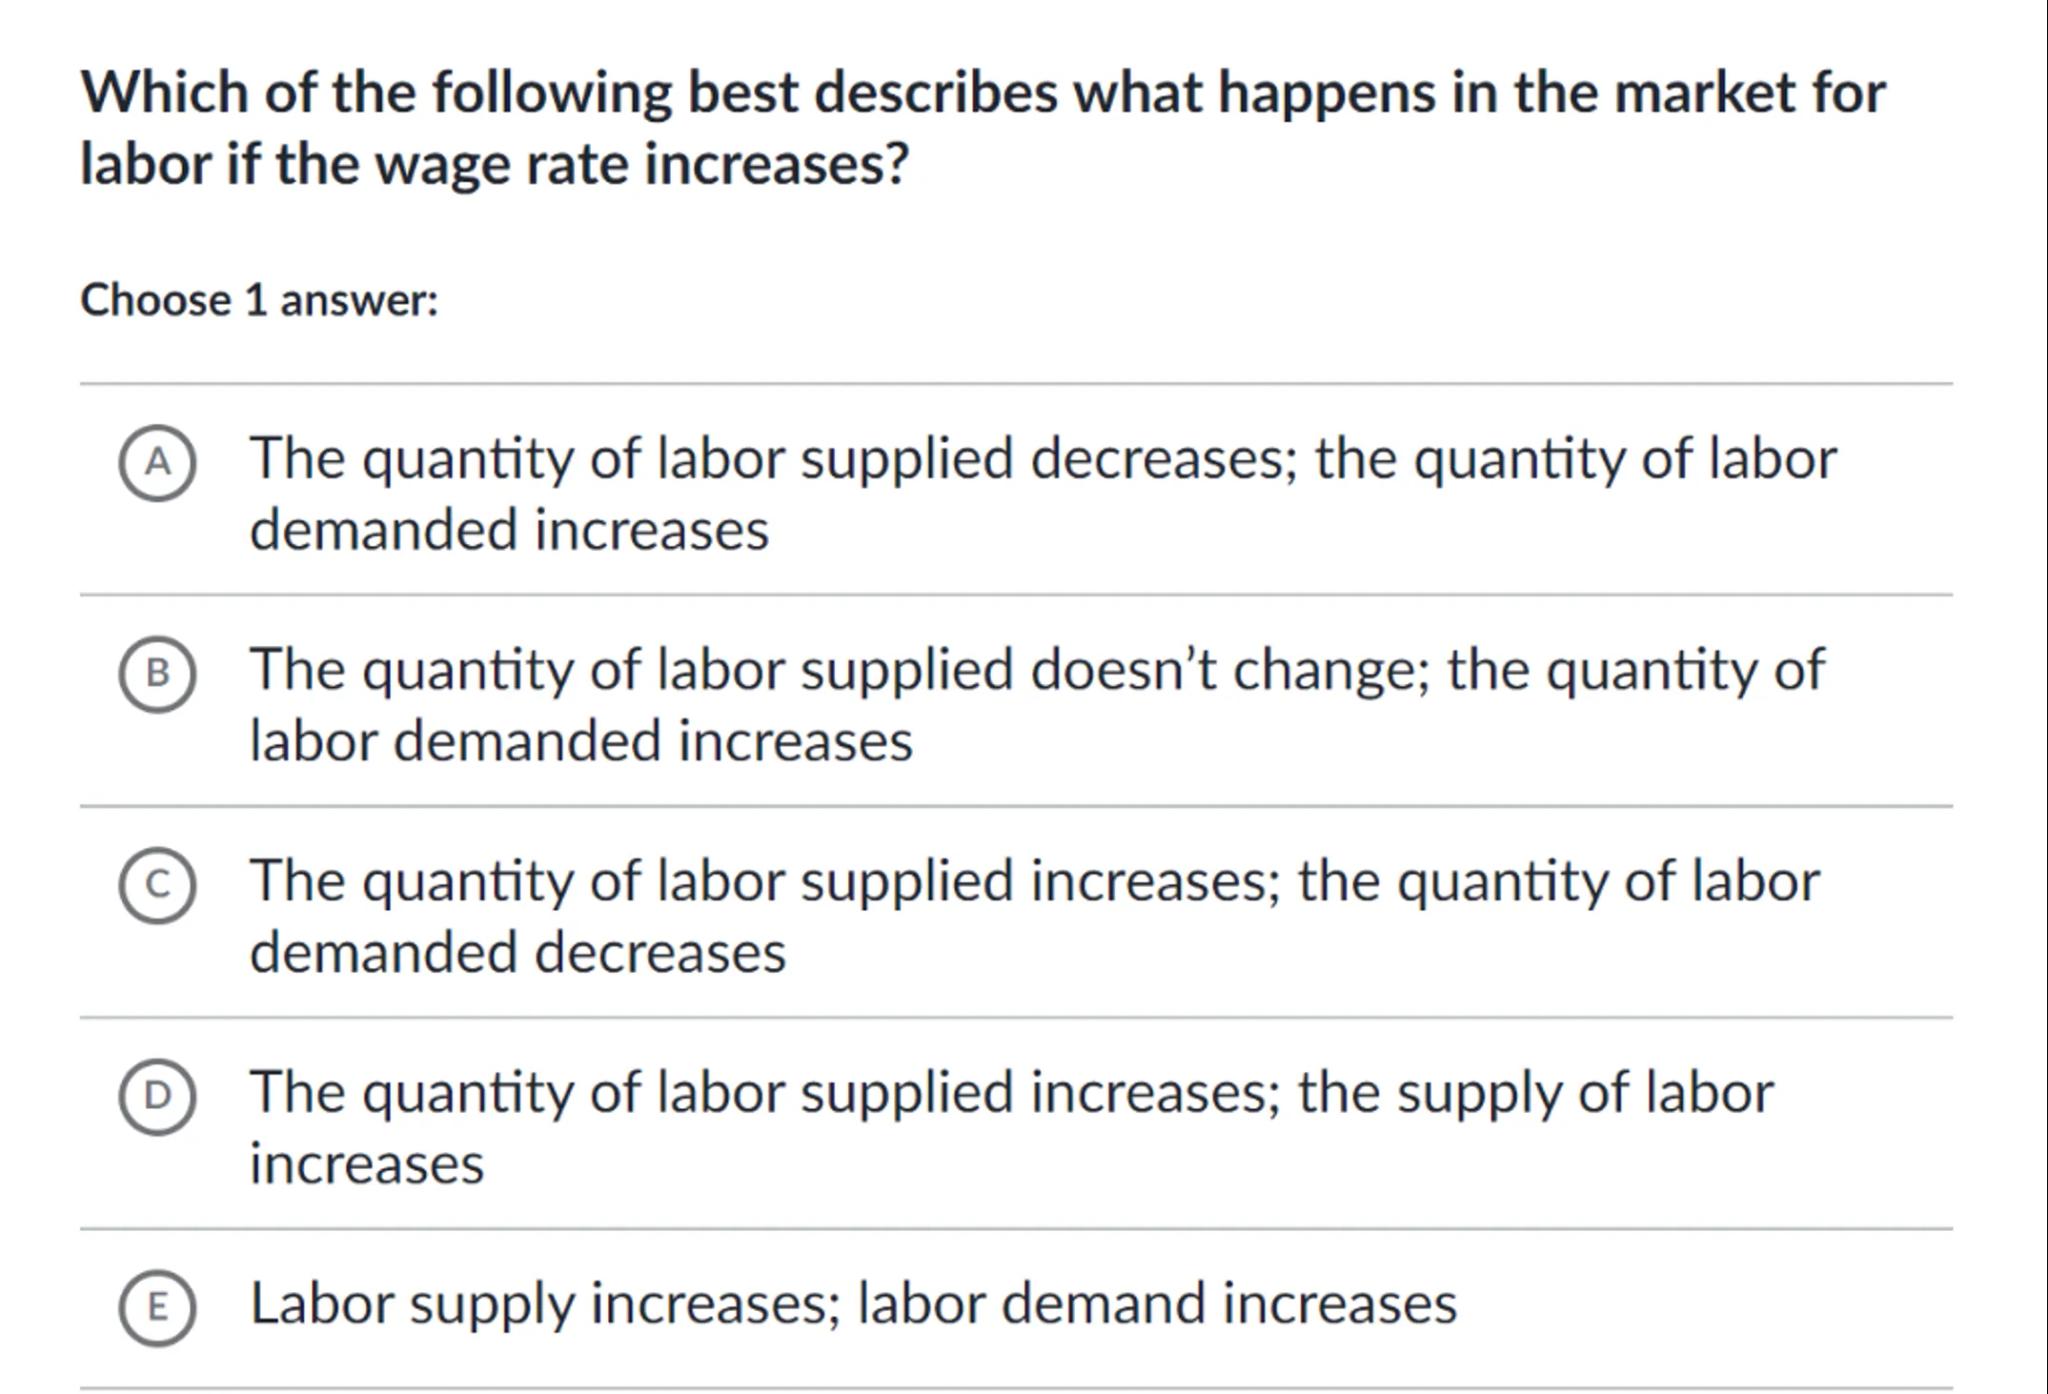Click 'demanded decreases' in option C

point(517,952)
